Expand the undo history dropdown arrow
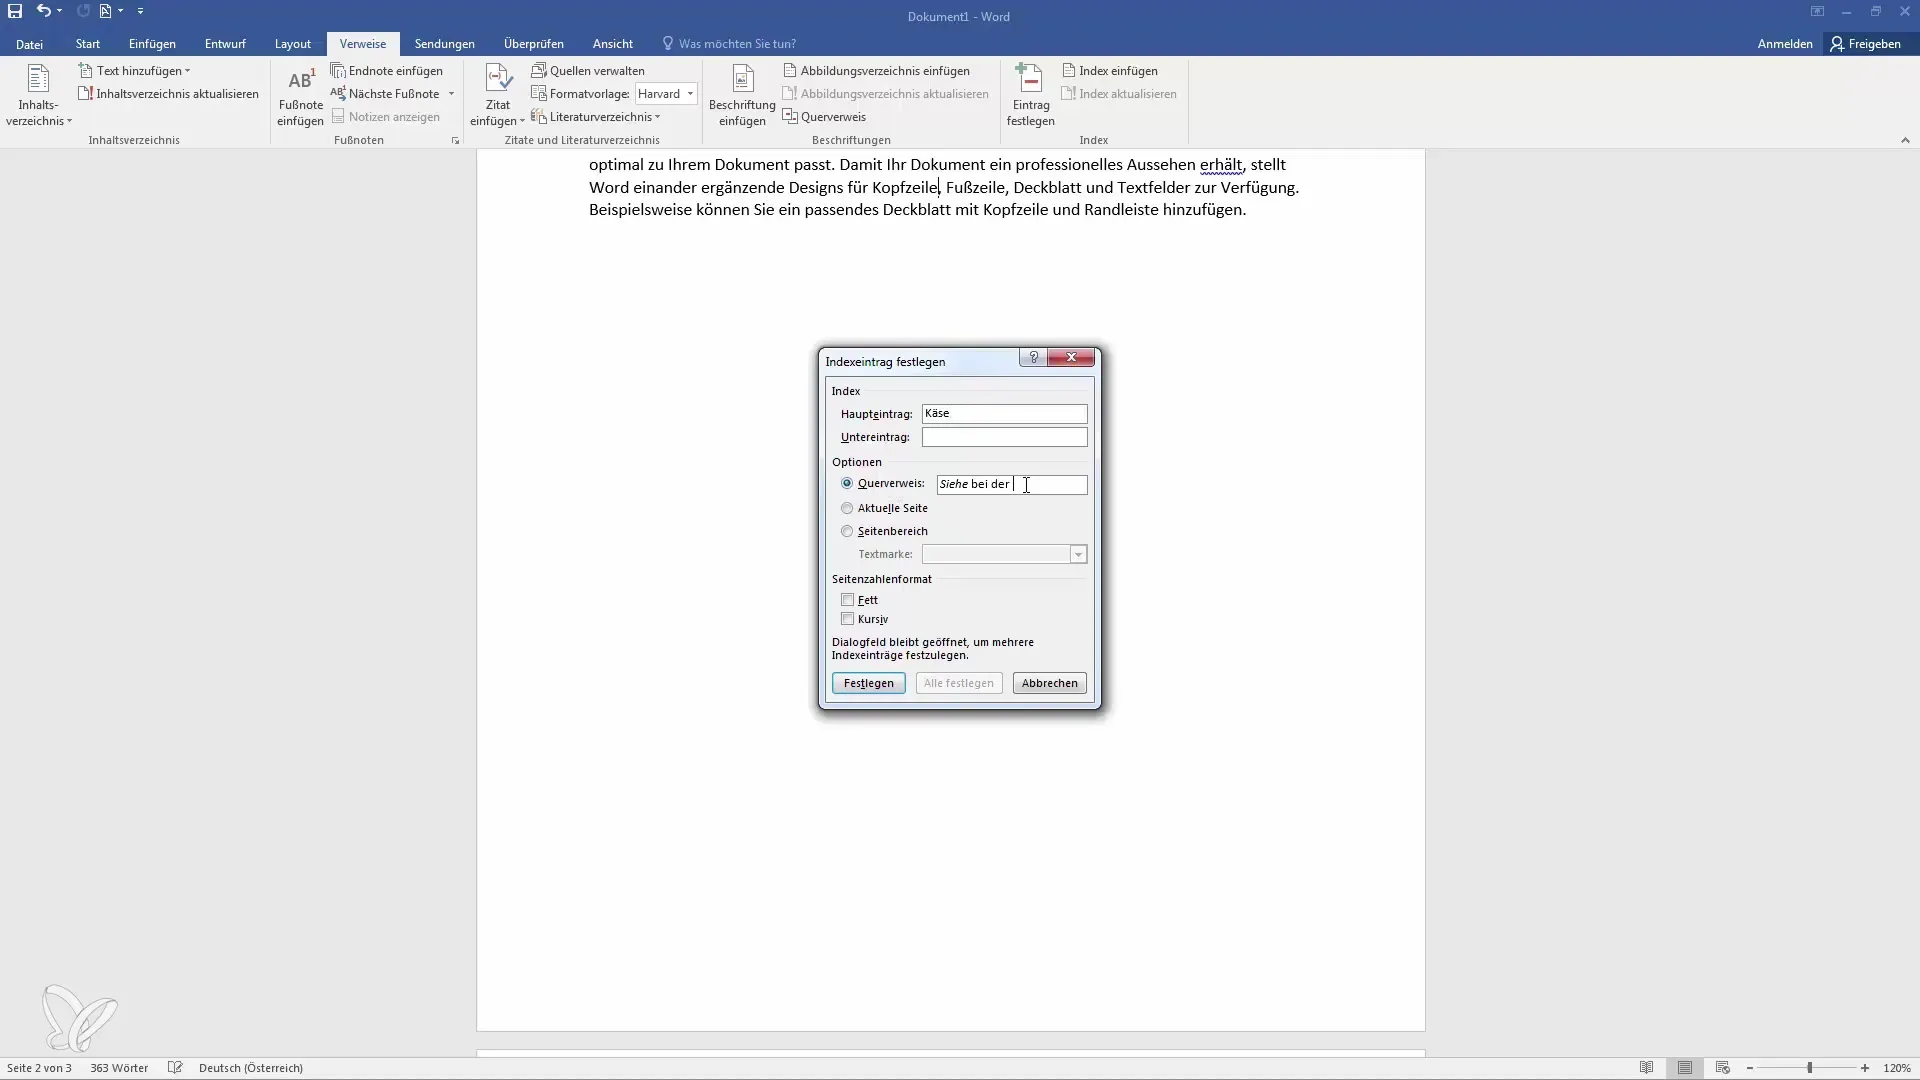1920x1080 pixels. point(60,11)
